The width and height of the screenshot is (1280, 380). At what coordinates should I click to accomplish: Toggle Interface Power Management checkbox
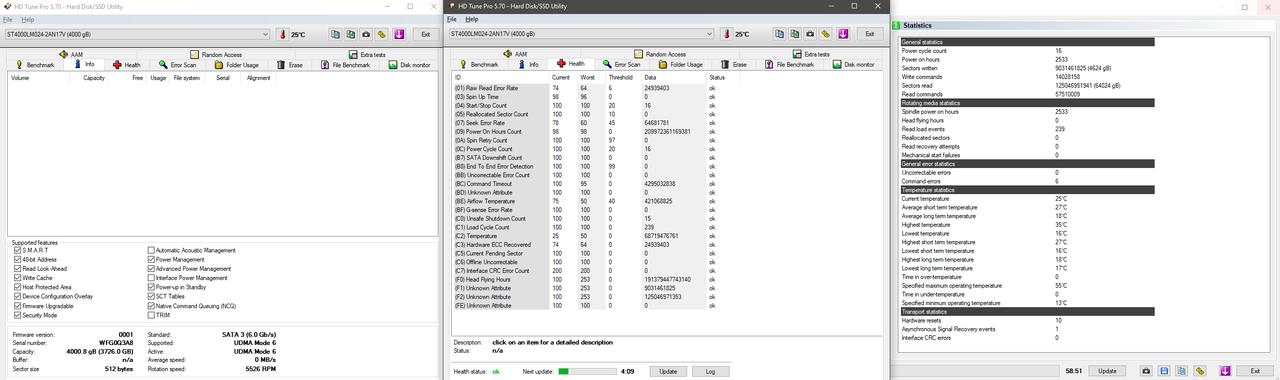coord(152,278)
